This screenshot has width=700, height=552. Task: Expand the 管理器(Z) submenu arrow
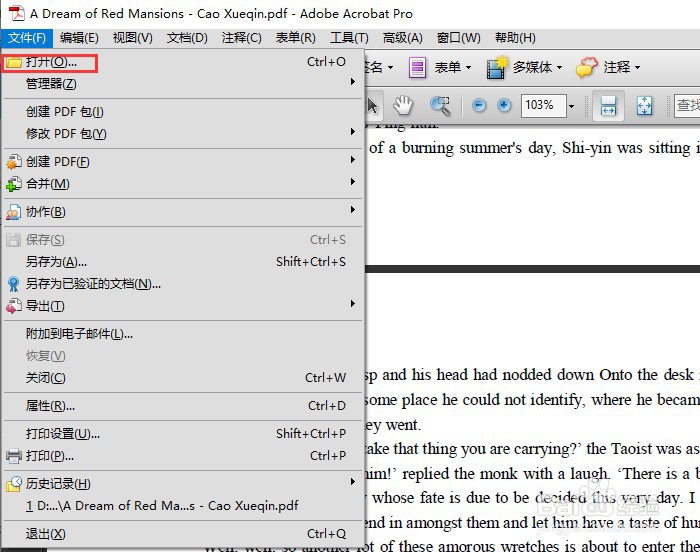[353, 82]
